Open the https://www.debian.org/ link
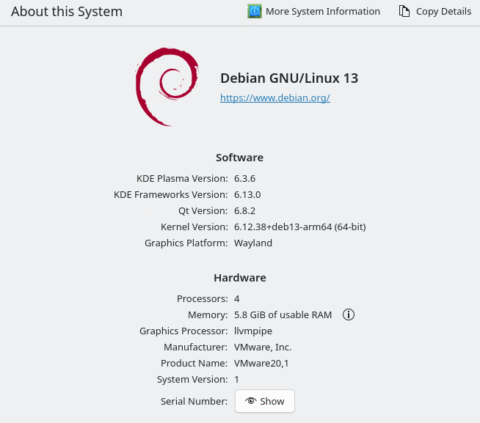The width and height of the screenshot is (480, 423). (275, 98)
